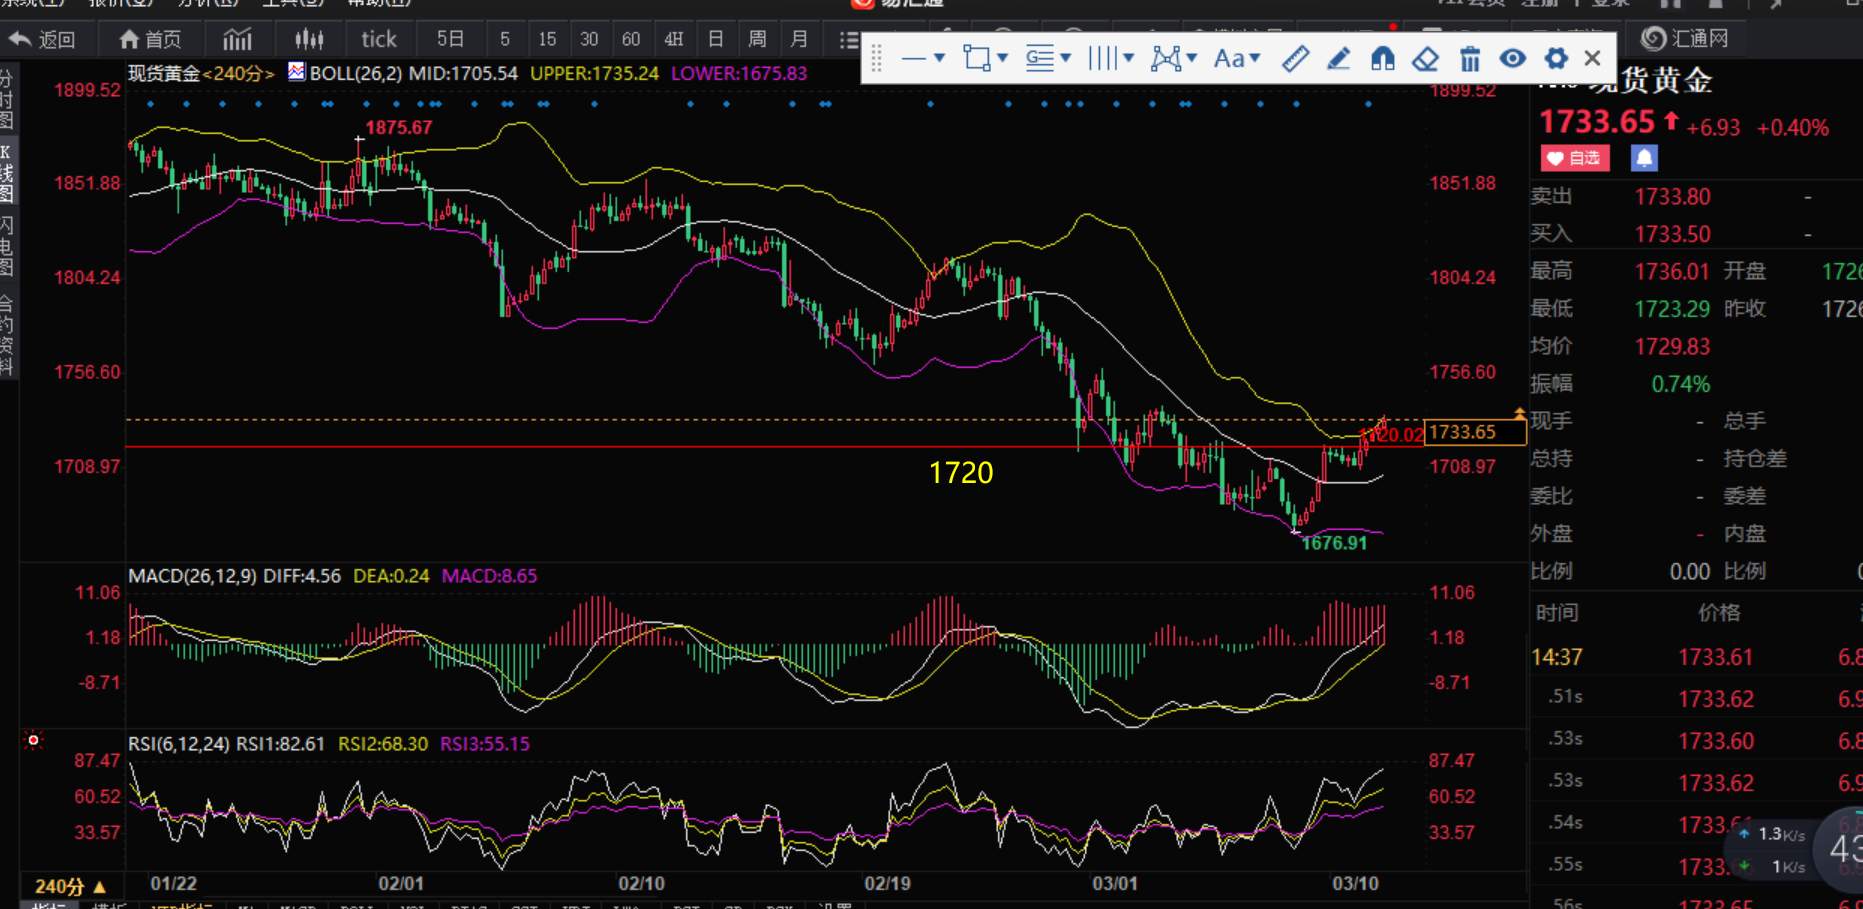Screen dimensions: 1863x909
Task: Switch to weekly 周 period
Action: (757, 39)
